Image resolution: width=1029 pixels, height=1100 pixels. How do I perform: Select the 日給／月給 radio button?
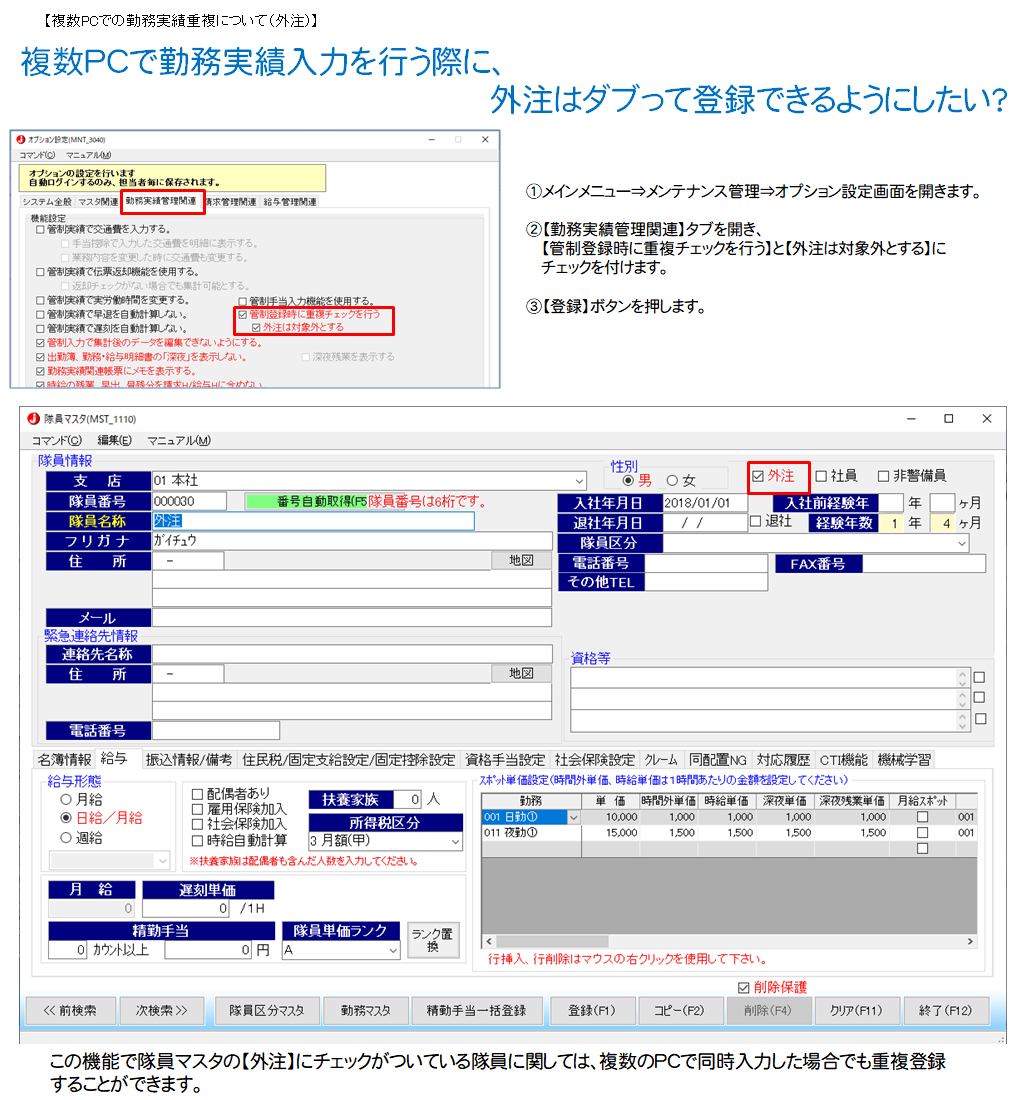click(x=66, y=818)
